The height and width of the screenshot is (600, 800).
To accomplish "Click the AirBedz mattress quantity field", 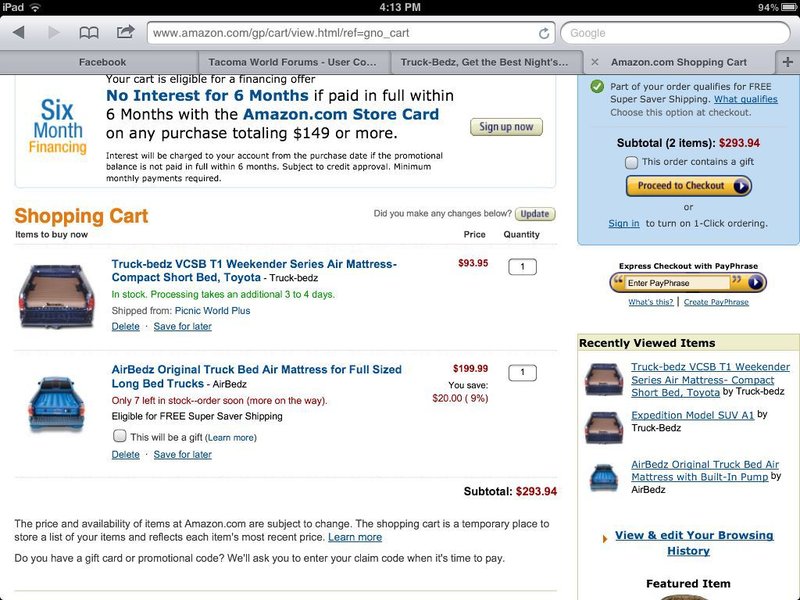I will click(x=522, y=372).
